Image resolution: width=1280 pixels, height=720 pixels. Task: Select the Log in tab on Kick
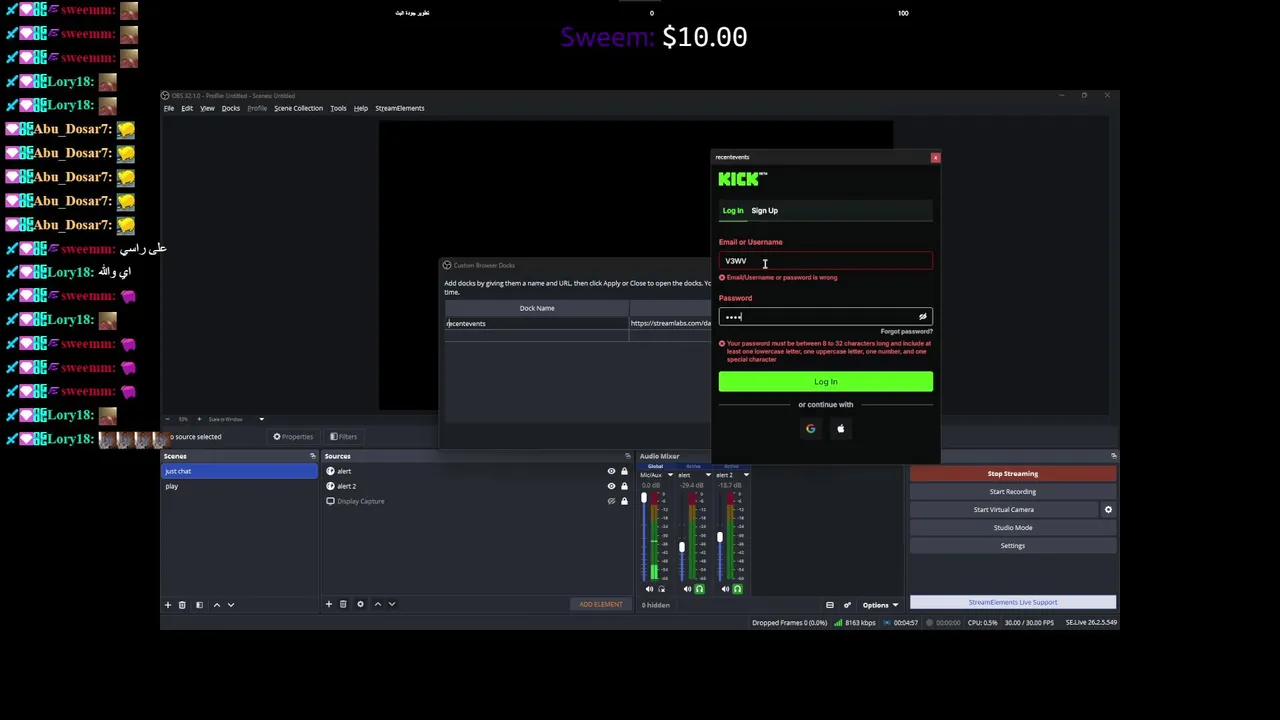click(x=733, y=211)
